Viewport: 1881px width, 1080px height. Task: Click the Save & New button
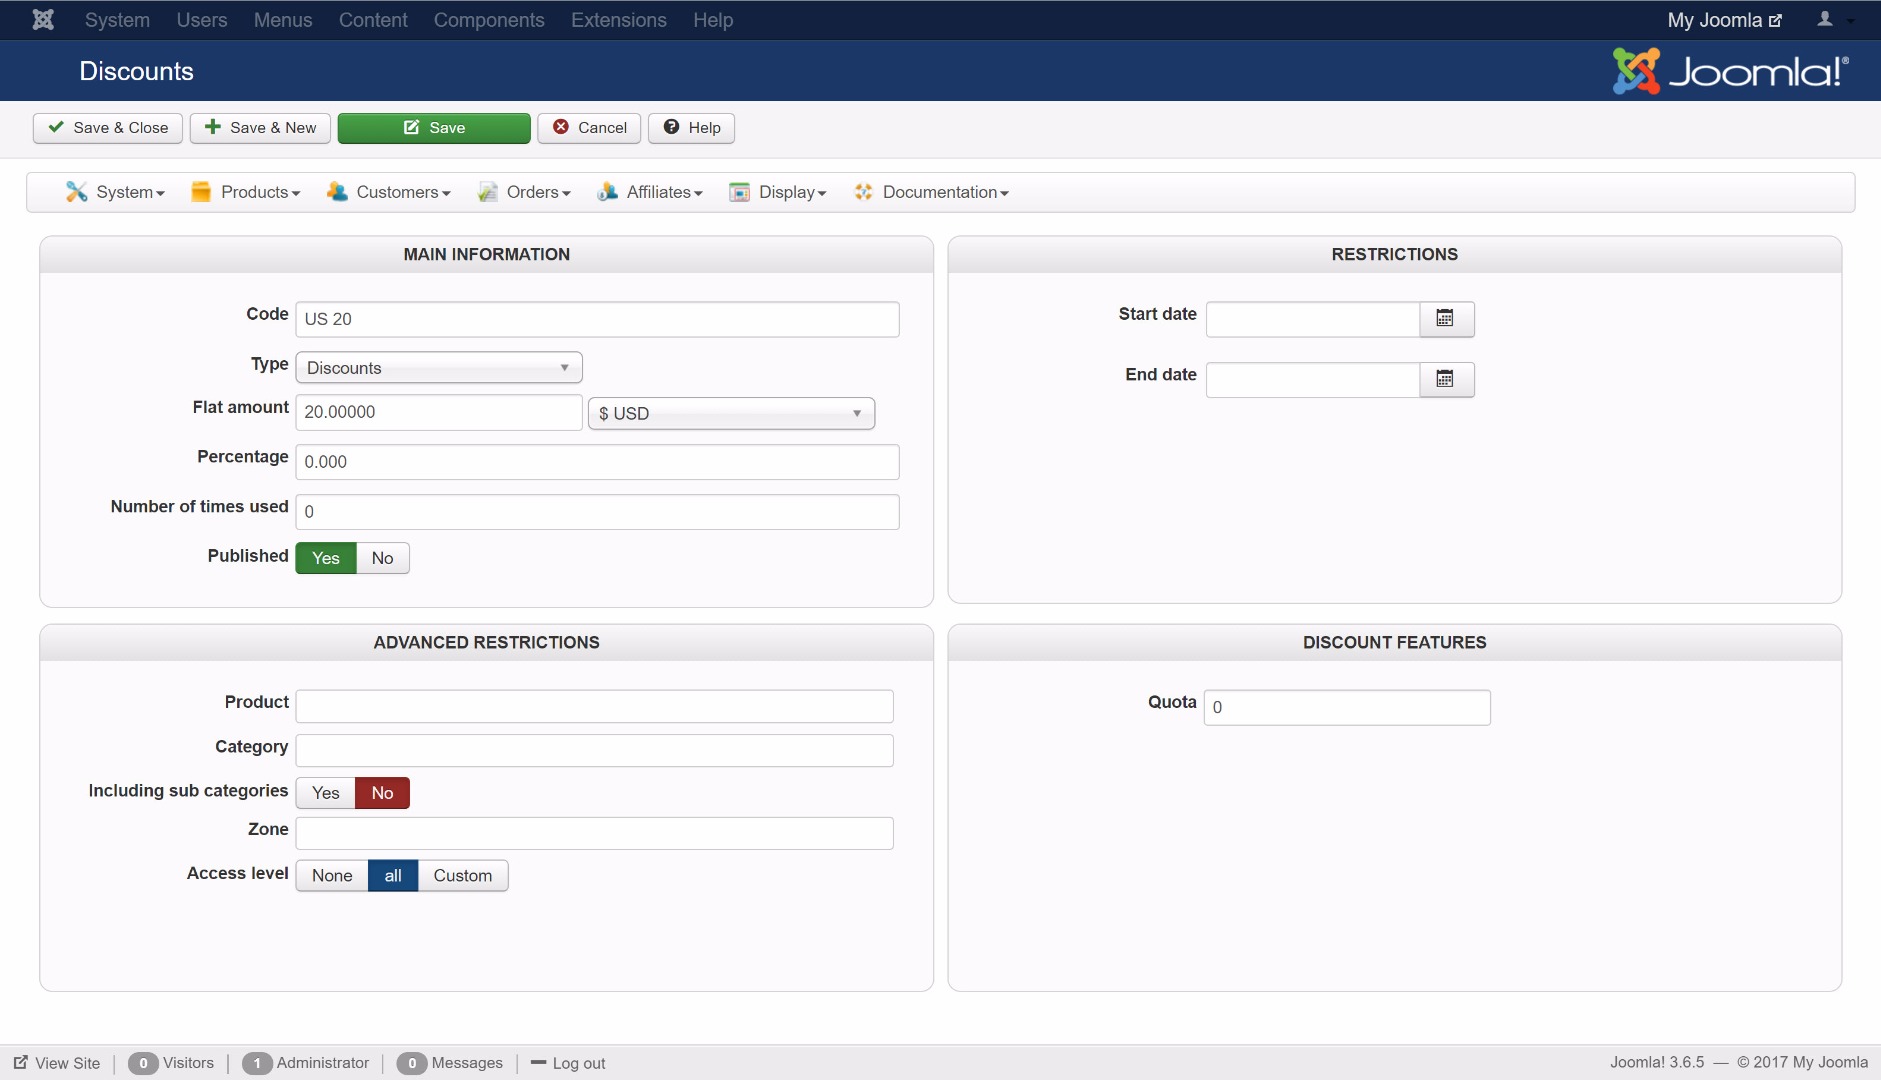260,128
